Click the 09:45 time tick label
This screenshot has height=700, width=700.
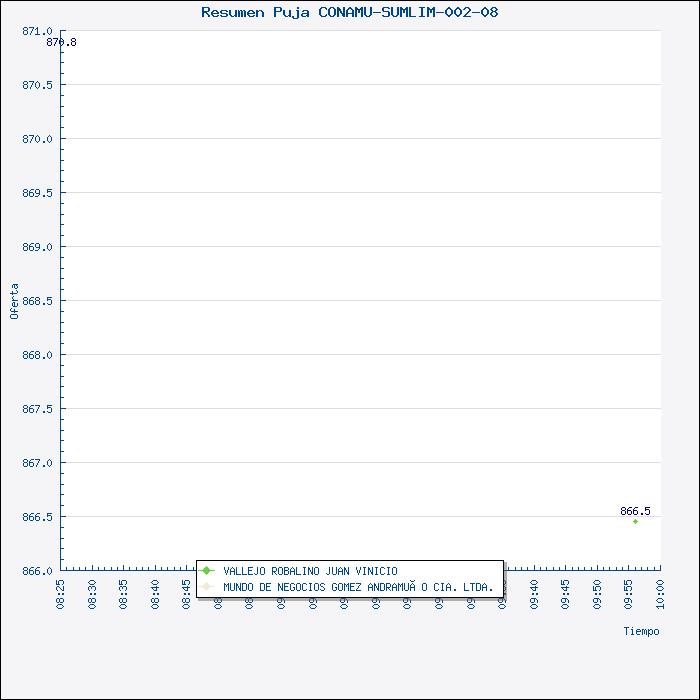click(x=566, y=592)
